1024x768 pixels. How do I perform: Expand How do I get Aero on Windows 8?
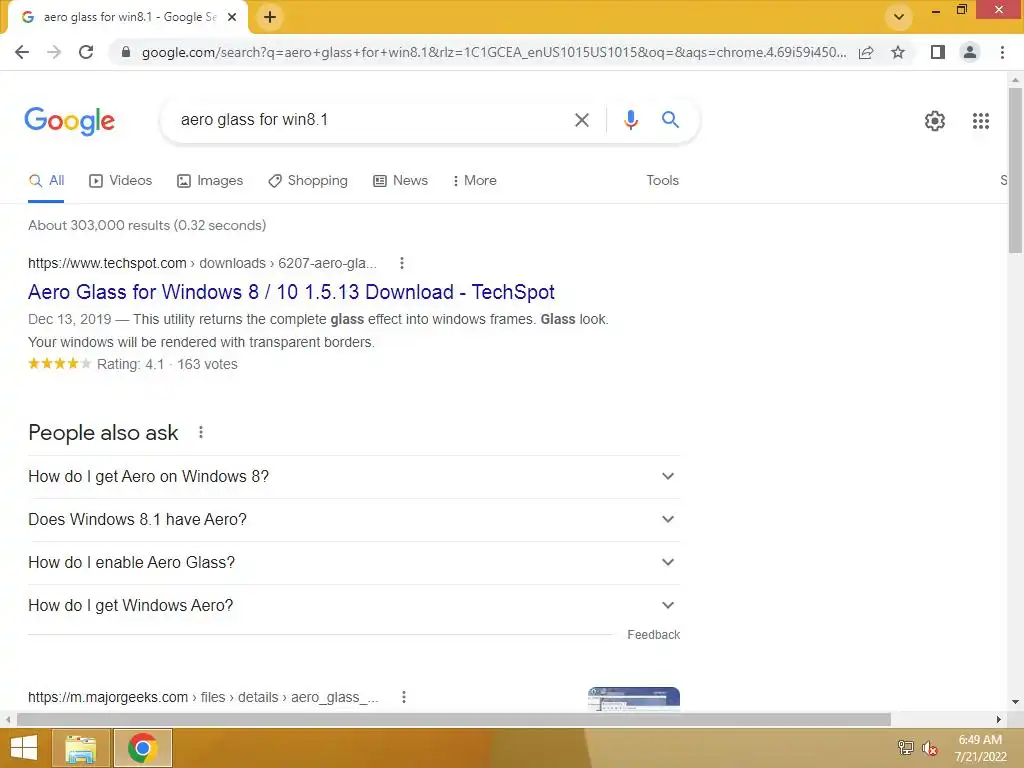(x=354, y=477)
